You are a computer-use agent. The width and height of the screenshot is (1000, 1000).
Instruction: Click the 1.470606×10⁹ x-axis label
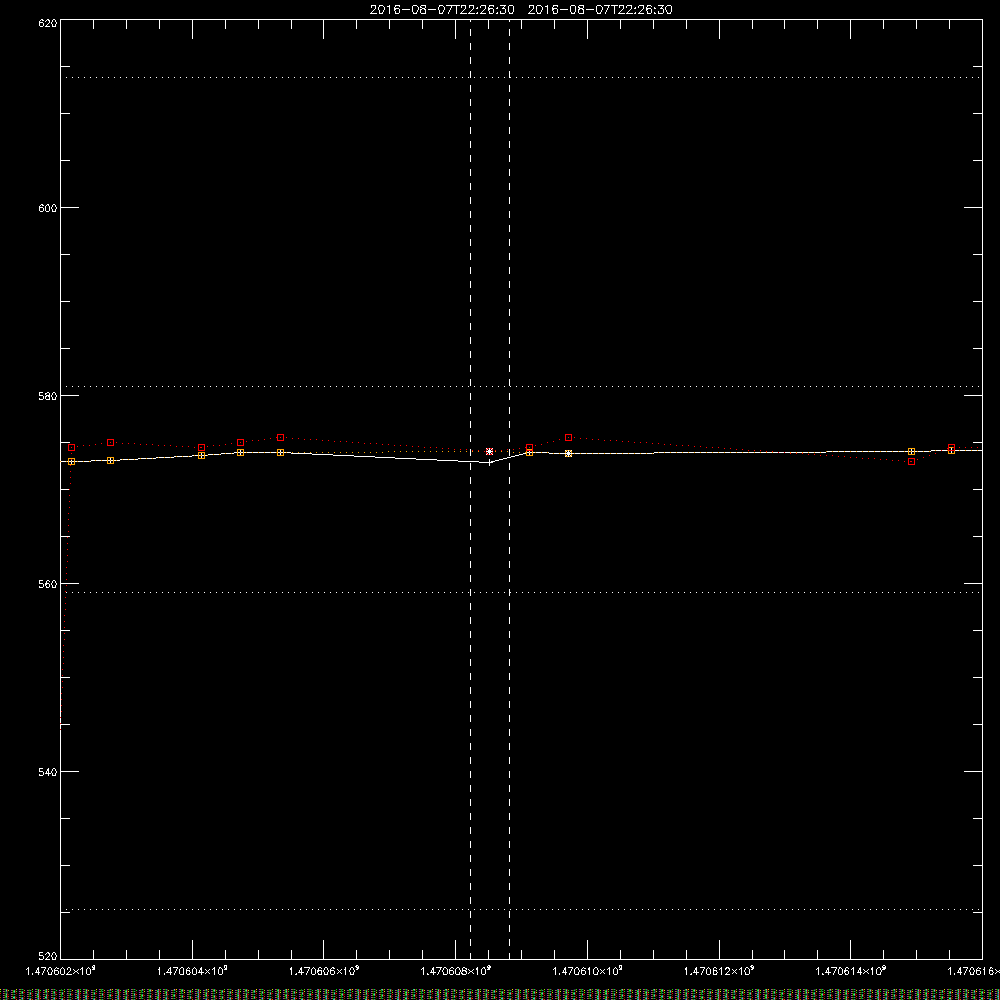(324, 971)
